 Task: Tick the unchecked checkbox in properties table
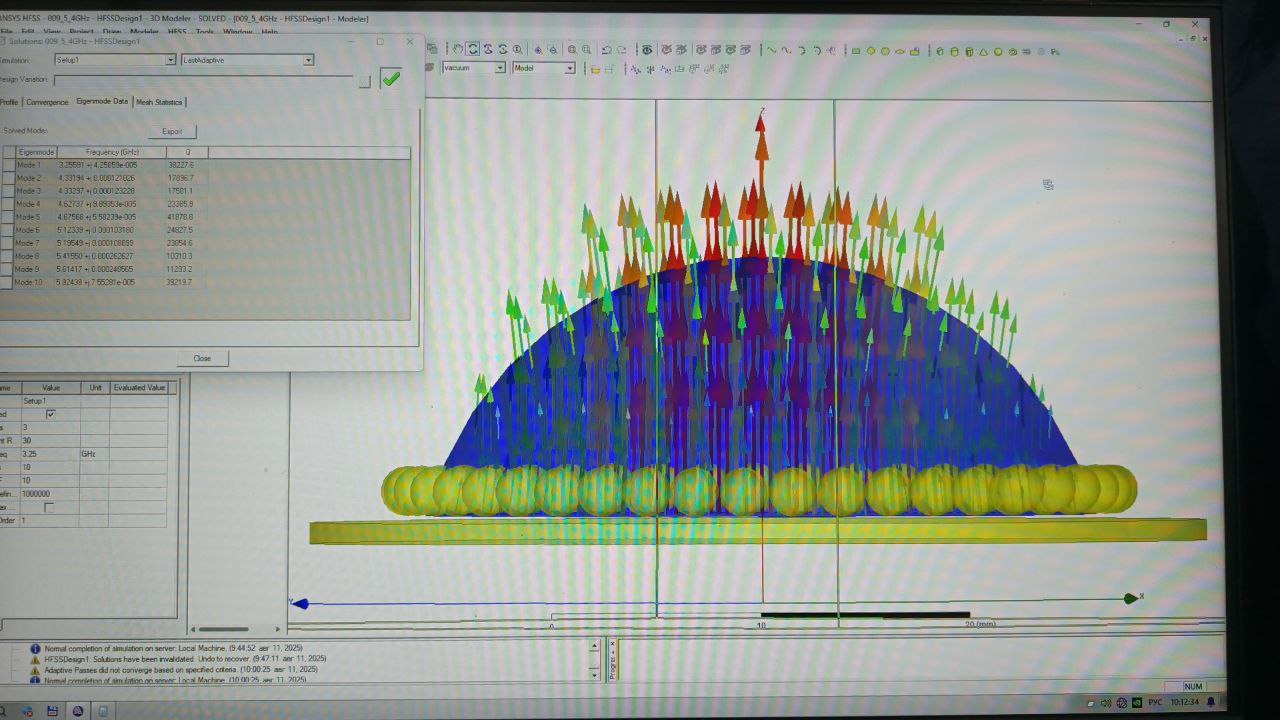point(49,507)
